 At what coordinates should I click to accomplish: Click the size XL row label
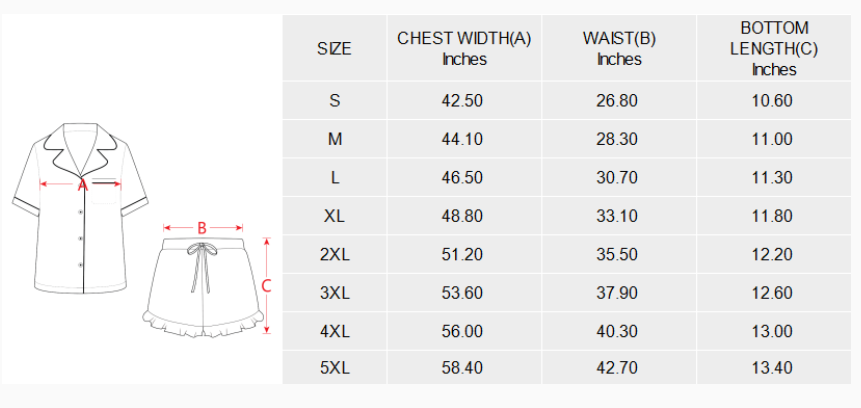click(x=334, y=216)
